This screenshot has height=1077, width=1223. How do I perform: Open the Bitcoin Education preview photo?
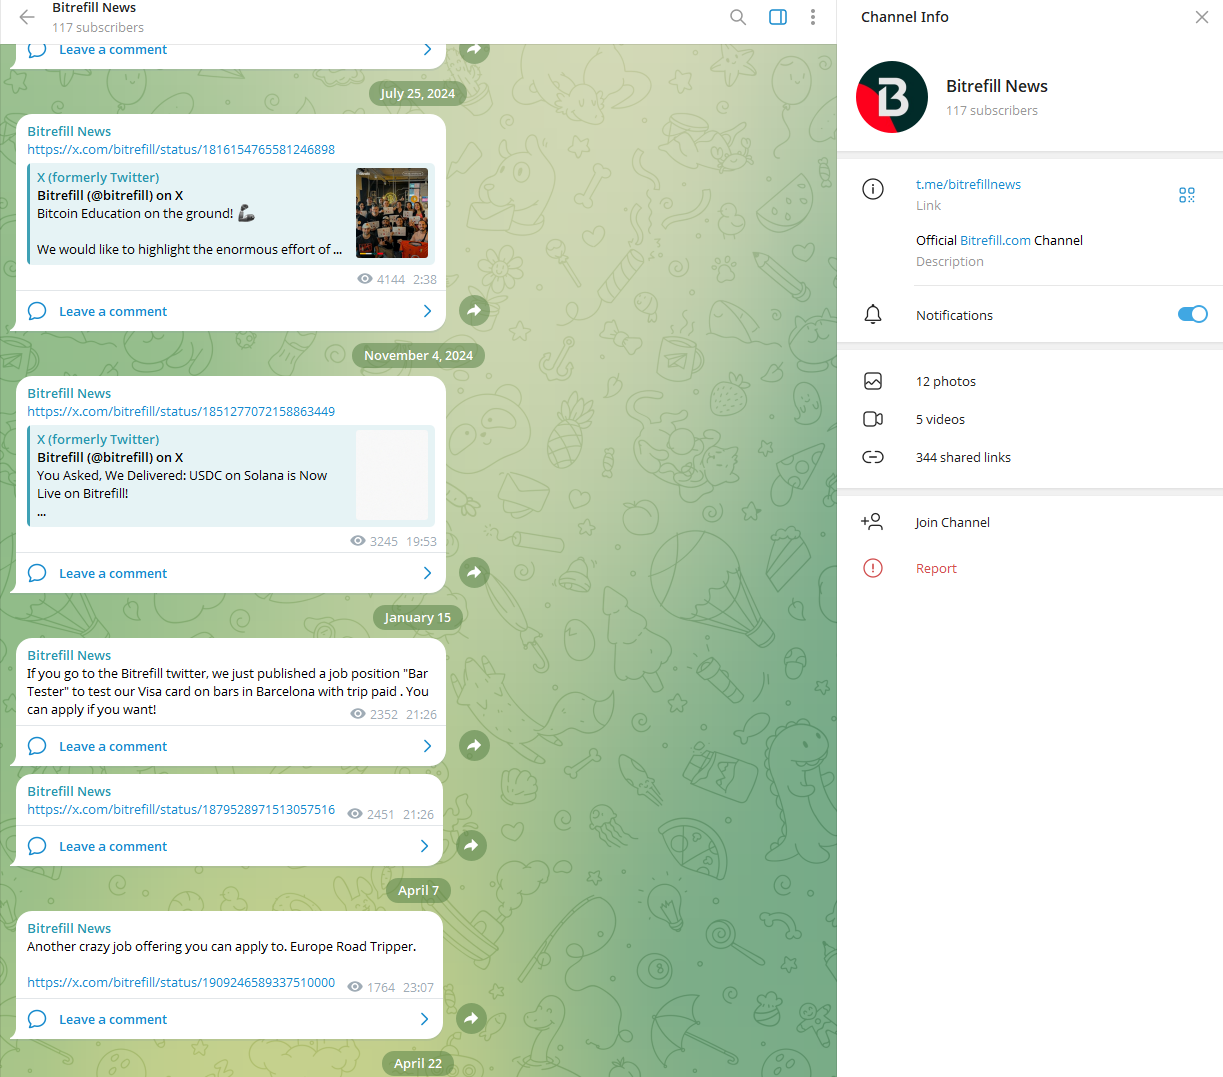click(x=392, y=213)
